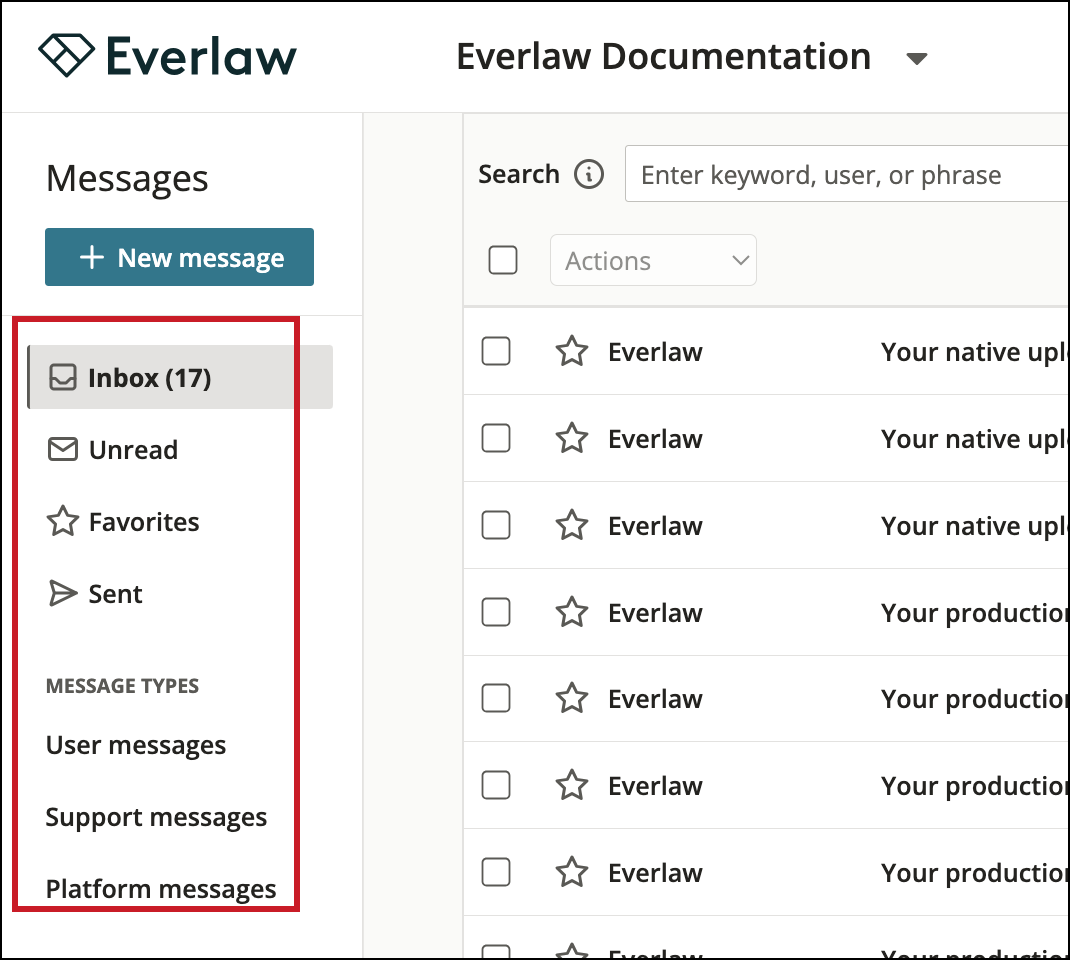The height and width of the screenshot is (960, 1070).
Task: Click the Everlaw Documentation project title
Action: click(663, 56)
